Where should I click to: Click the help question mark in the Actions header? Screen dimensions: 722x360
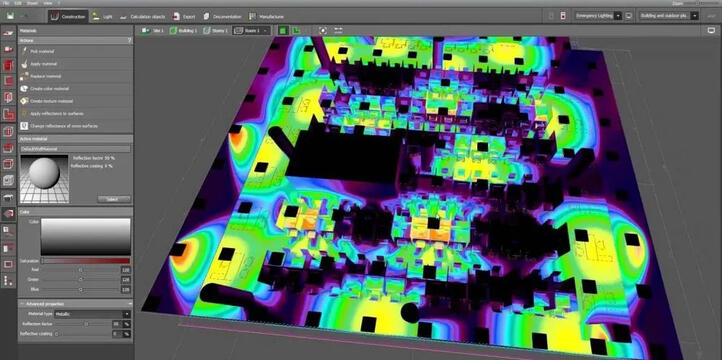(x=129, y=41)
